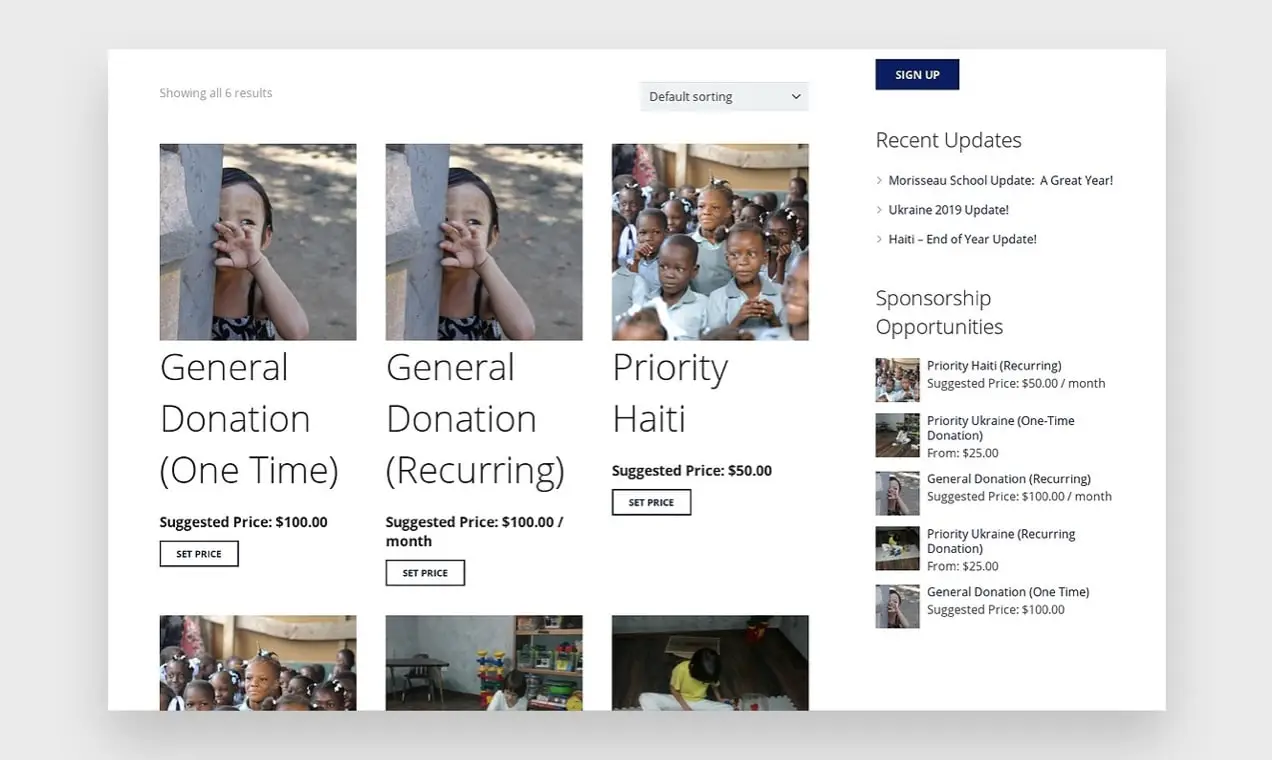Click From: $25.00 under Priority Ukraine (One-Time Donation)
Image resolution: width=1272 pixels, height=760 pixels.
tap(963, 453)
